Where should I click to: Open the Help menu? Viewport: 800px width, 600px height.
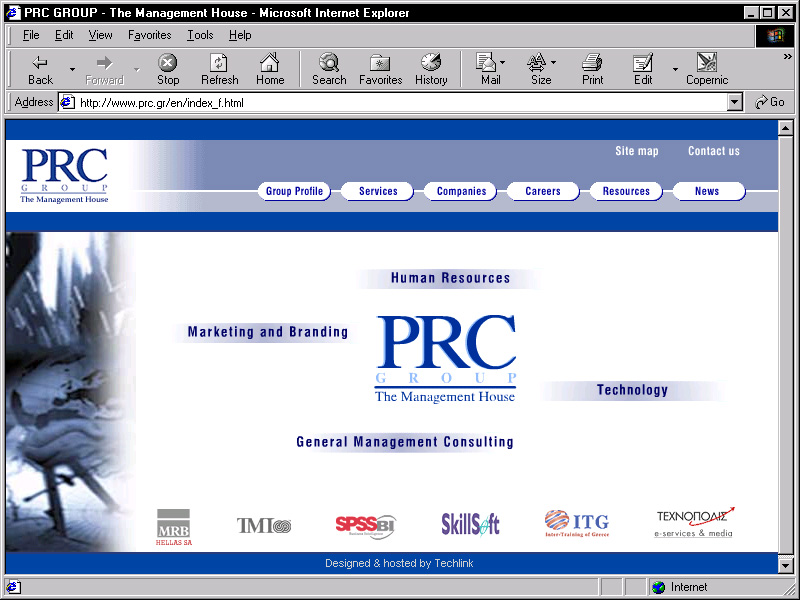point(240,35)
